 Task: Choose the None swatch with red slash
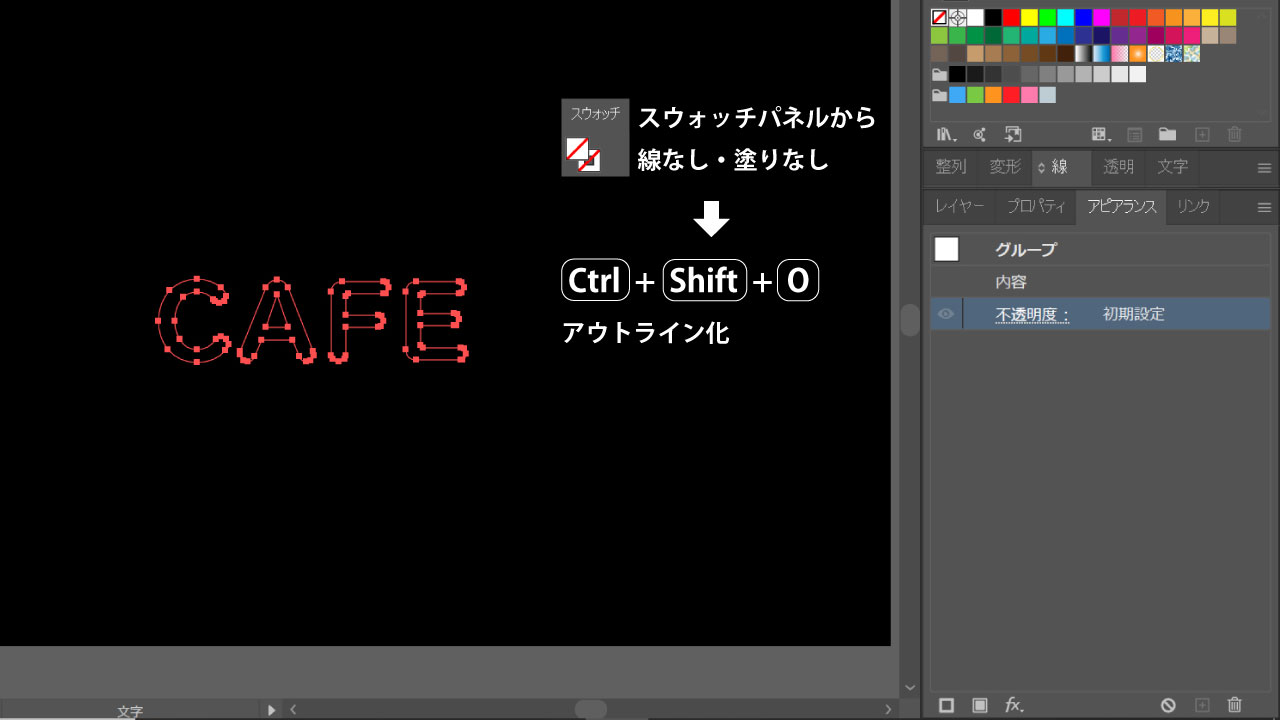[939, 17]
